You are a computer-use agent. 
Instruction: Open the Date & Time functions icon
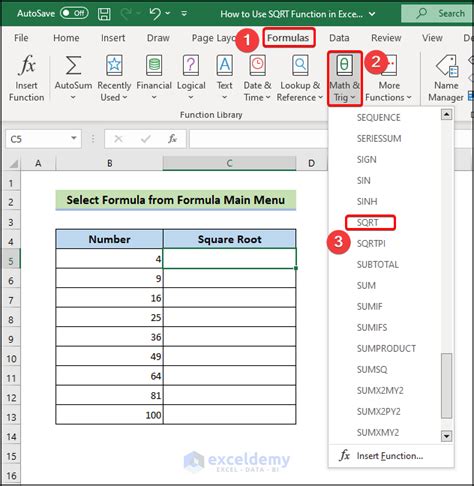tap(257, 65)
